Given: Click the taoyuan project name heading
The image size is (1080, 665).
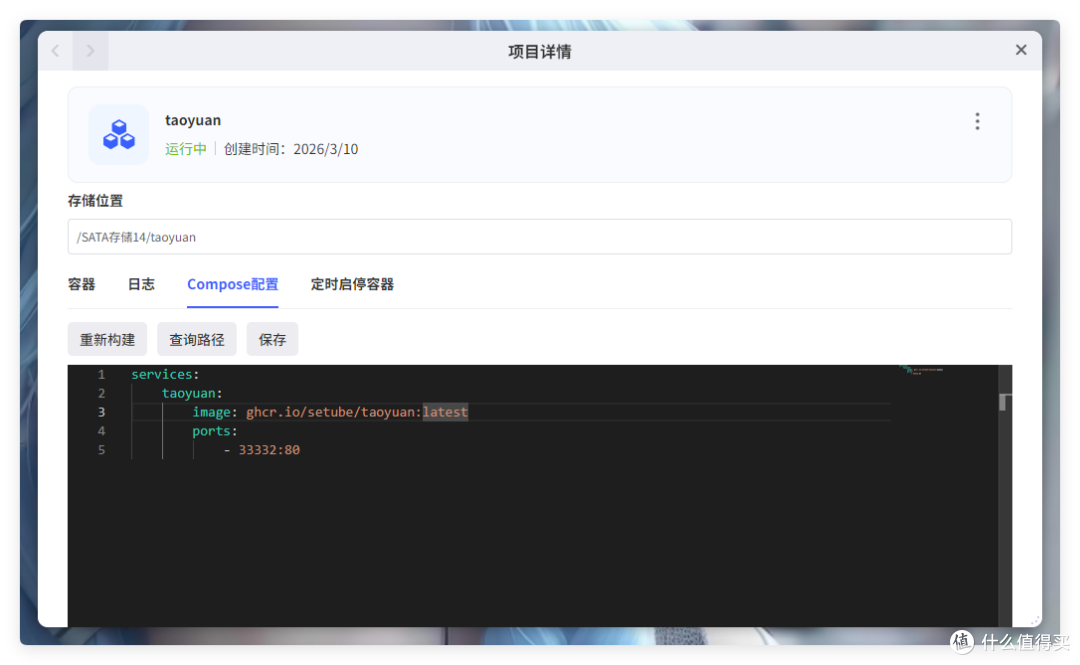Looking at the screenshot, I should (x=193, y=120).
